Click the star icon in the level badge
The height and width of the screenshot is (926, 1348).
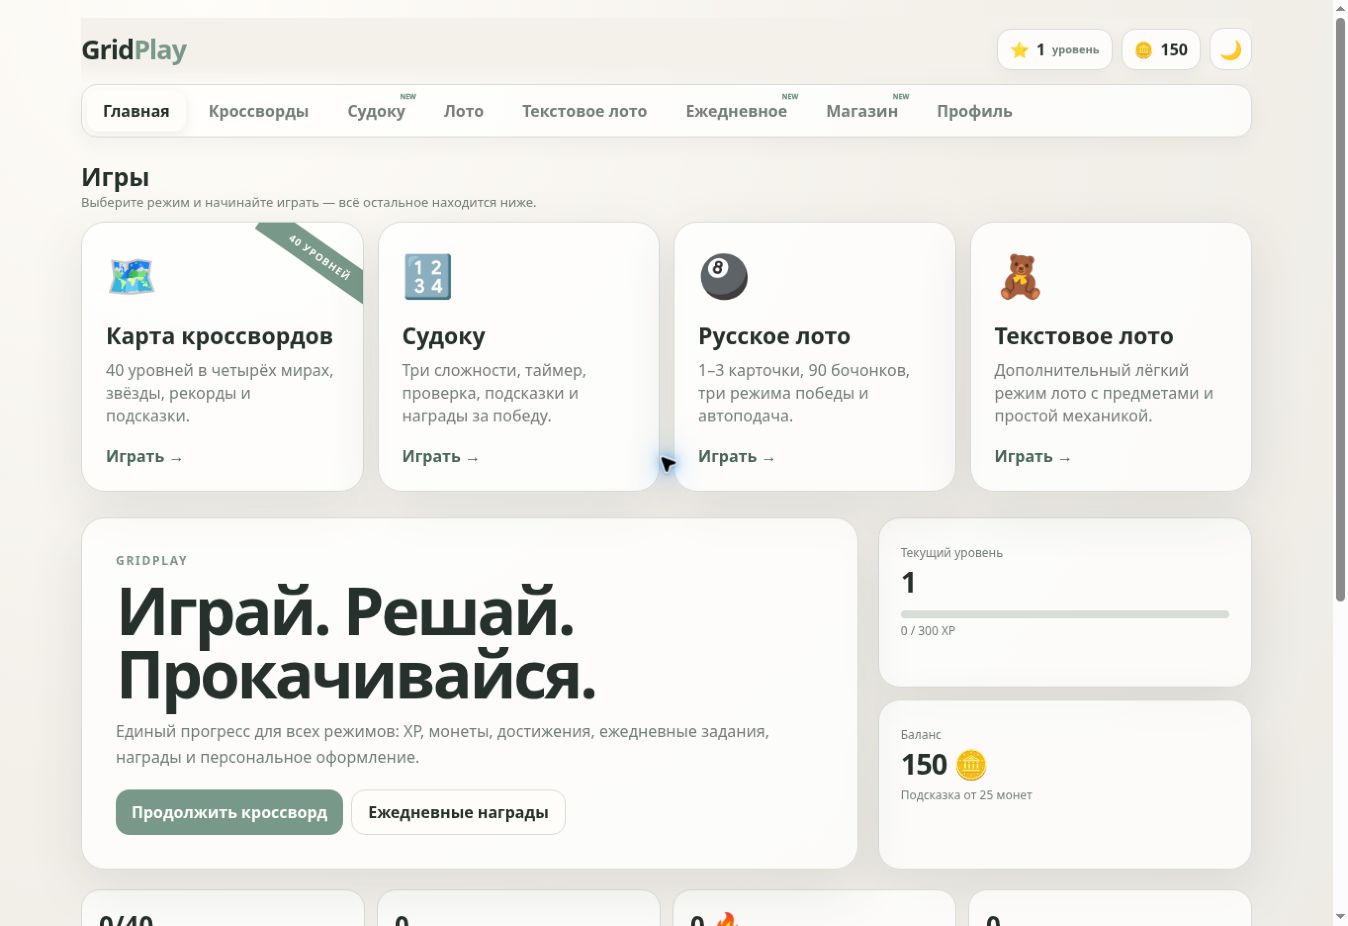tap(1019, 49)
